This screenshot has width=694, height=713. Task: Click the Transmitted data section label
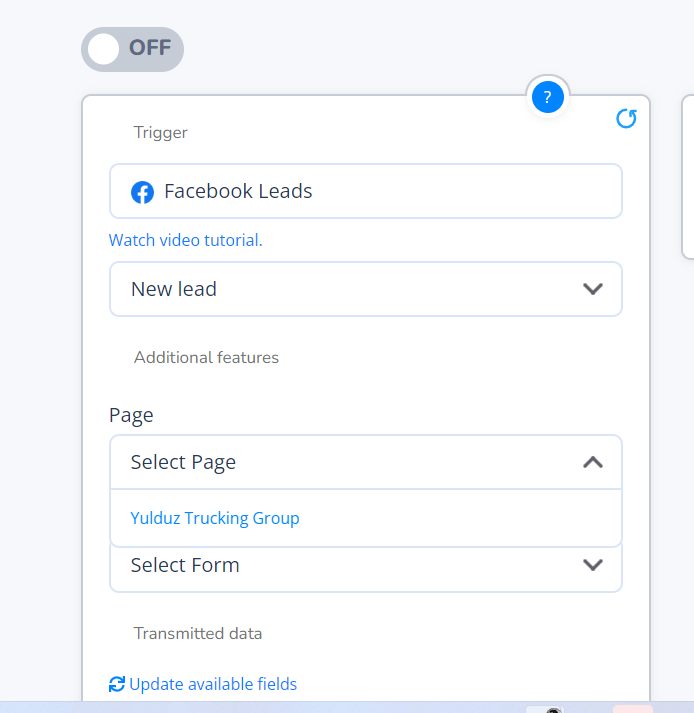click(198, 633)
